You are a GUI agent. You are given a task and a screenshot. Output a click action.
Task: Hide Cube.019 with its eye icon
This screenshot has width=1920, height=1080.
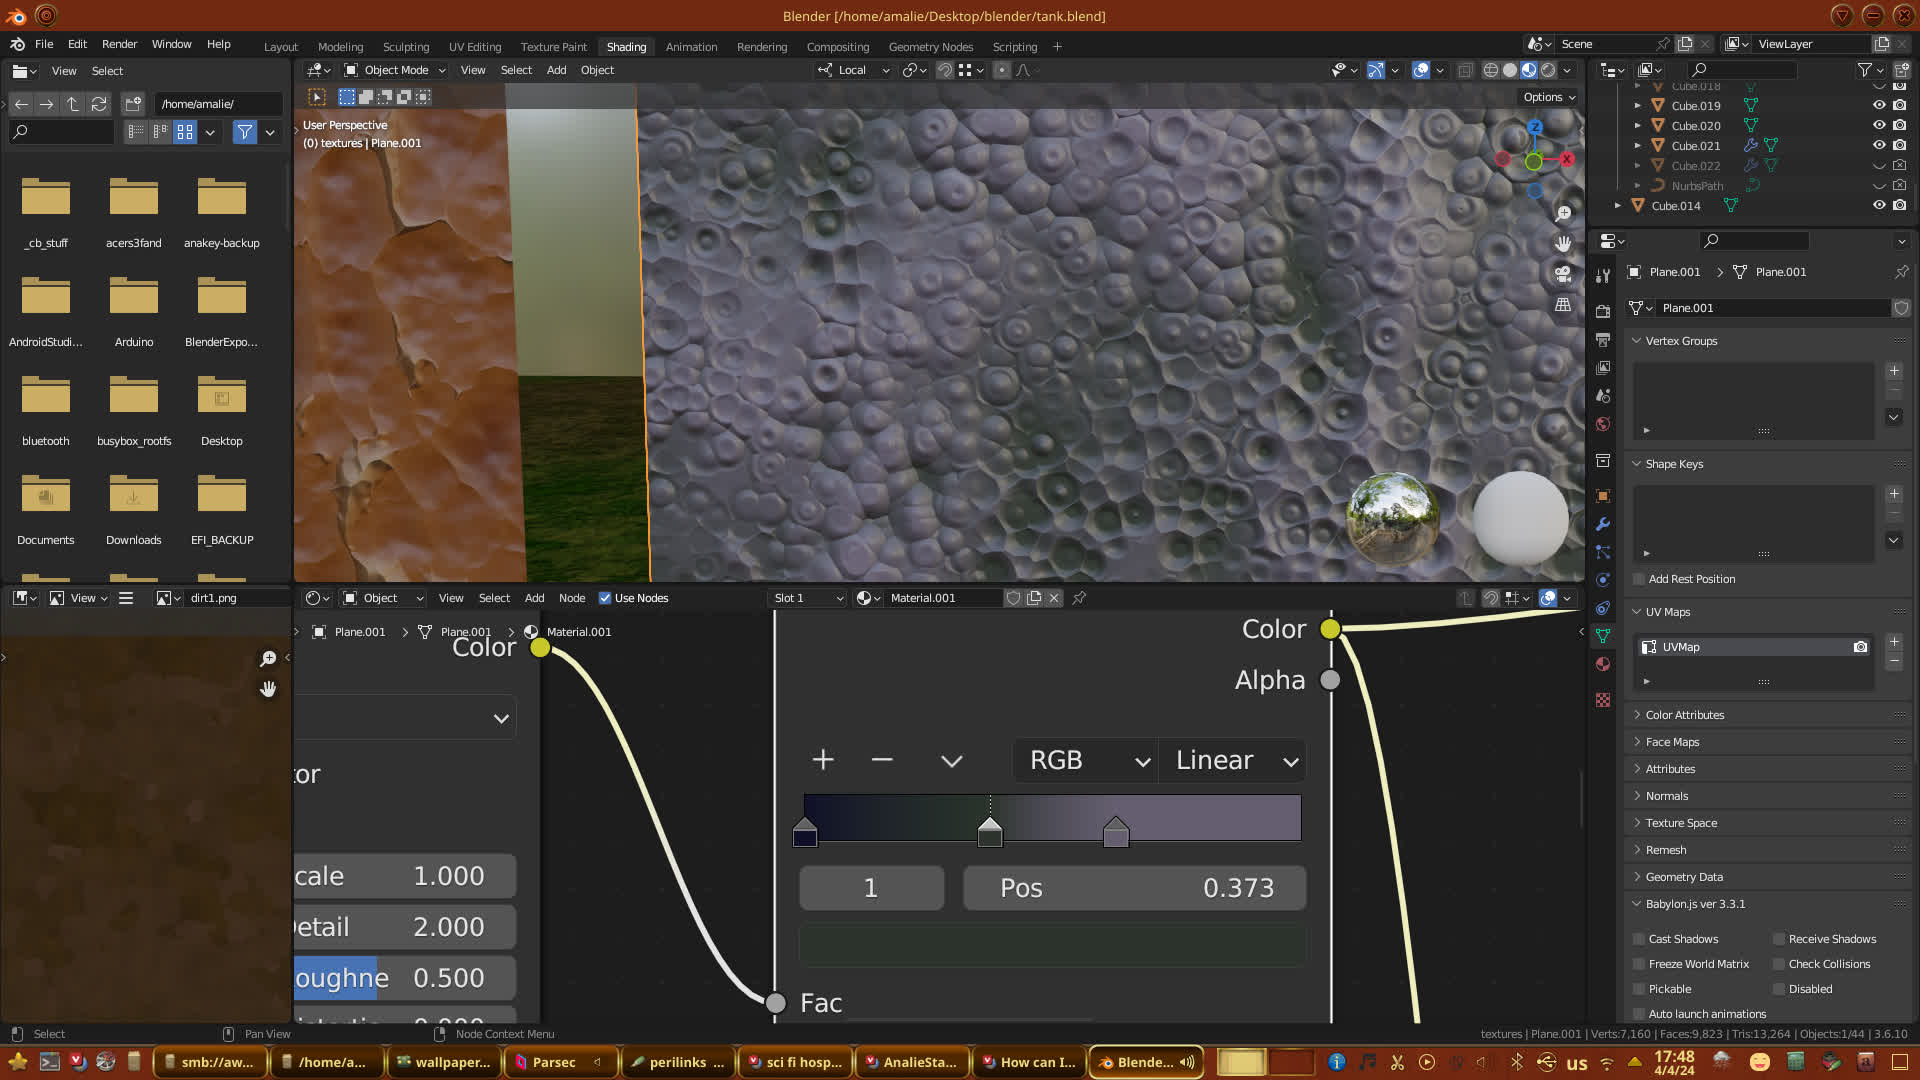pos(1879,105)
